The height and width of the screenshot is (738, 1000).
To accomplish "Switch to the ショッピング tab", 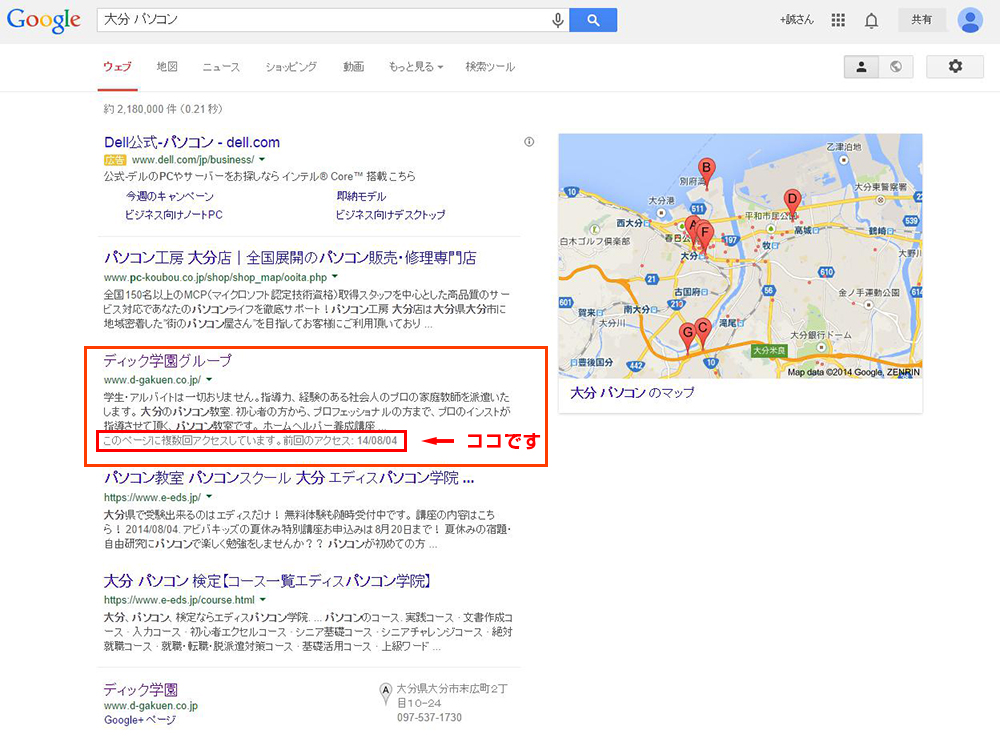I will [x=291, y=66].
